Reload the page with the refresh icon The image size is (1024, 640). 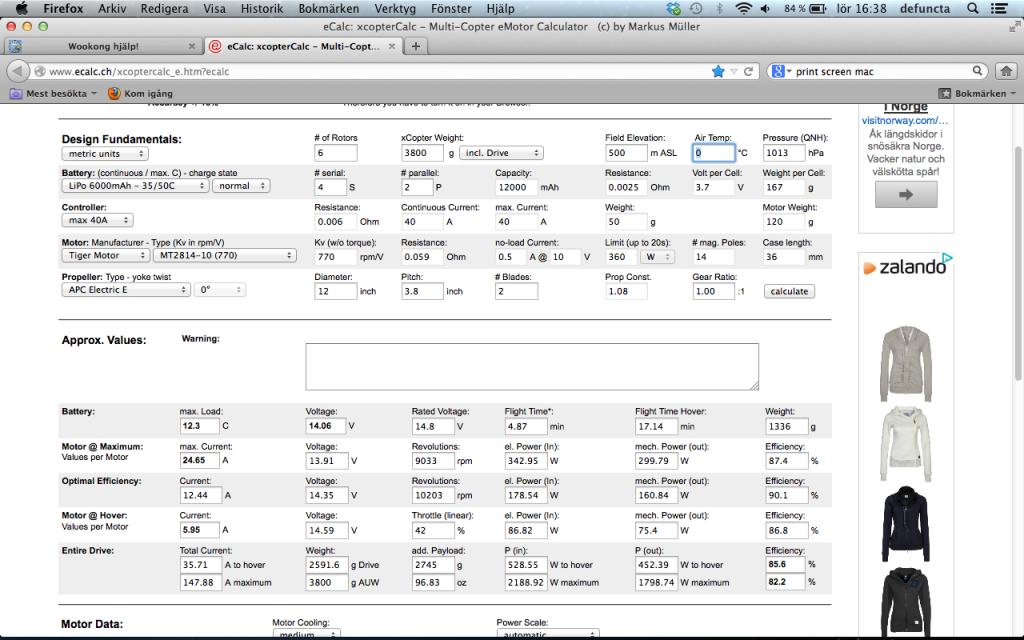click(748, 71)
